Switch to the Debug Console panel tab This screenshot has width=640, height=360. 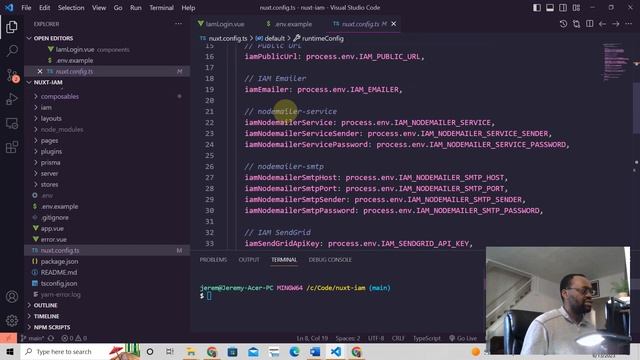tap(330, 260)
